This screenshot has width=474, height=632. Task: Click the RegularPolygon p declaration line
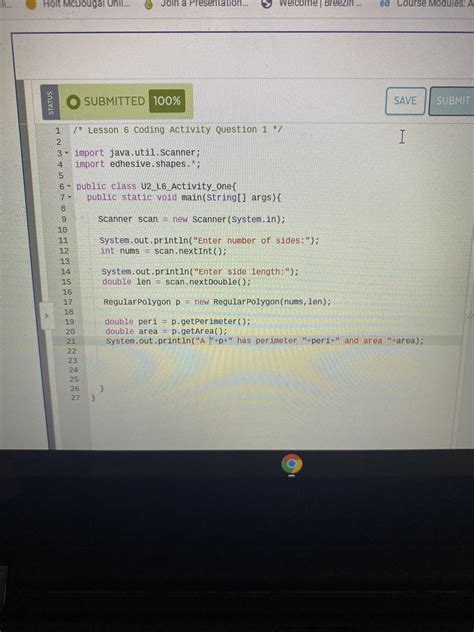pos(217,302)
